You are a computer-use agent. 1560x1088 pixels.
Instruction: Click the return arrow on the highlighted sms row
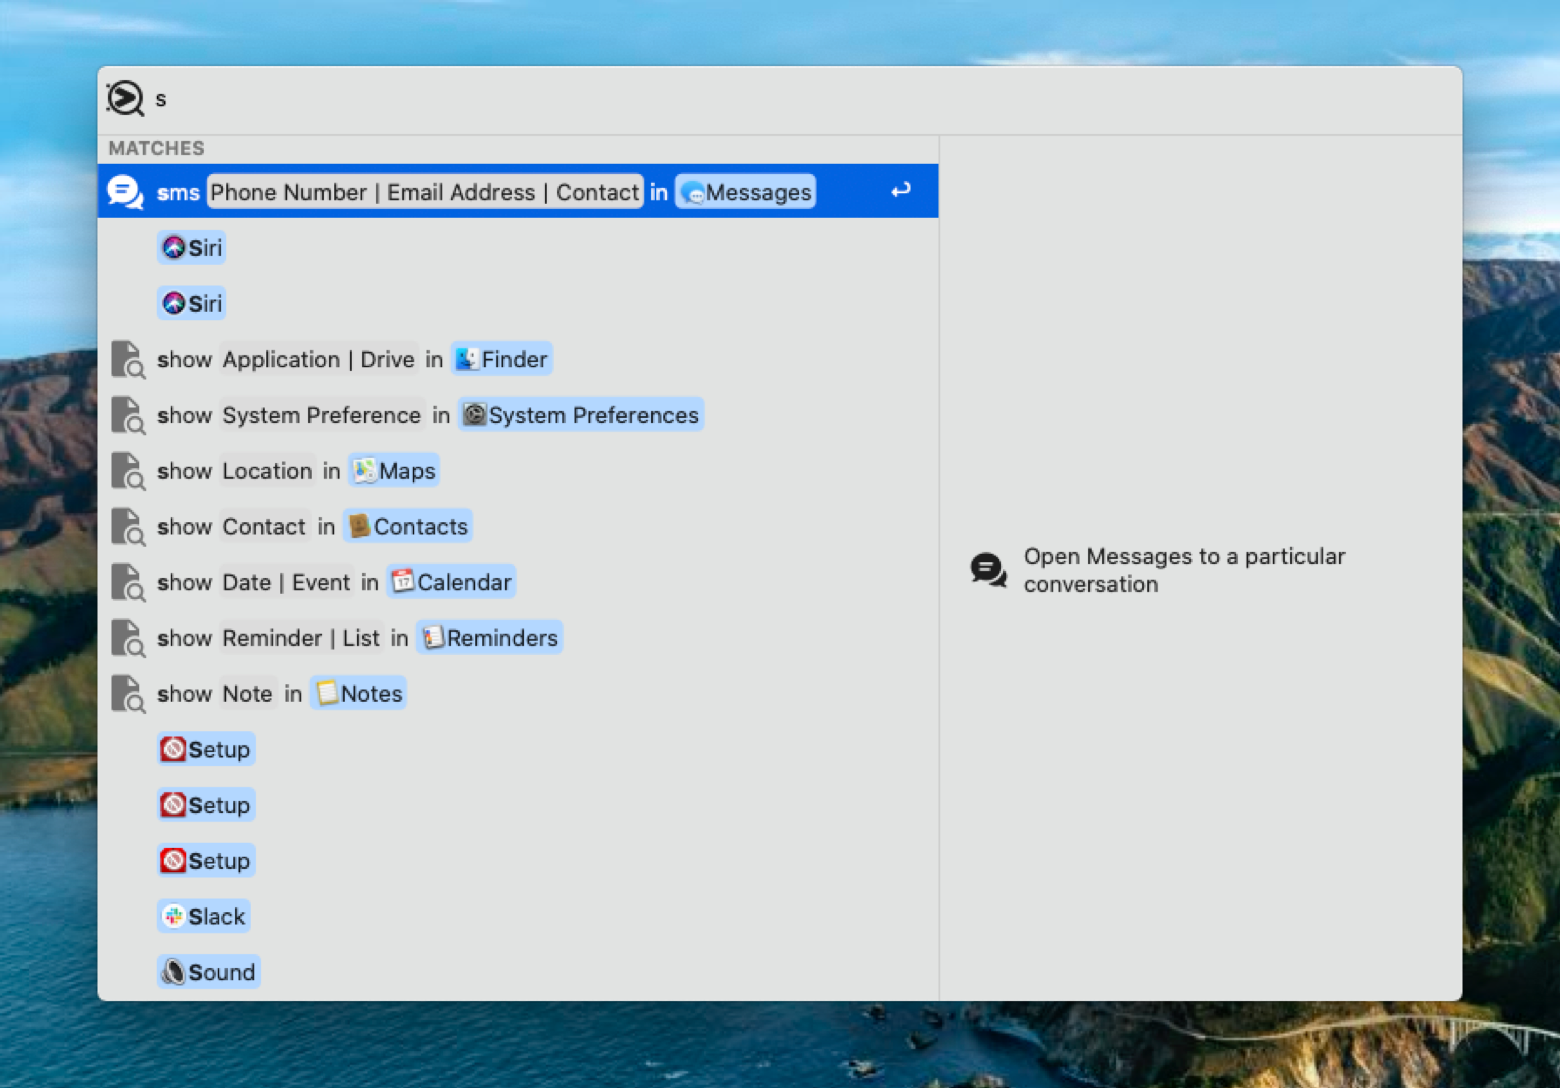(901, 190)
